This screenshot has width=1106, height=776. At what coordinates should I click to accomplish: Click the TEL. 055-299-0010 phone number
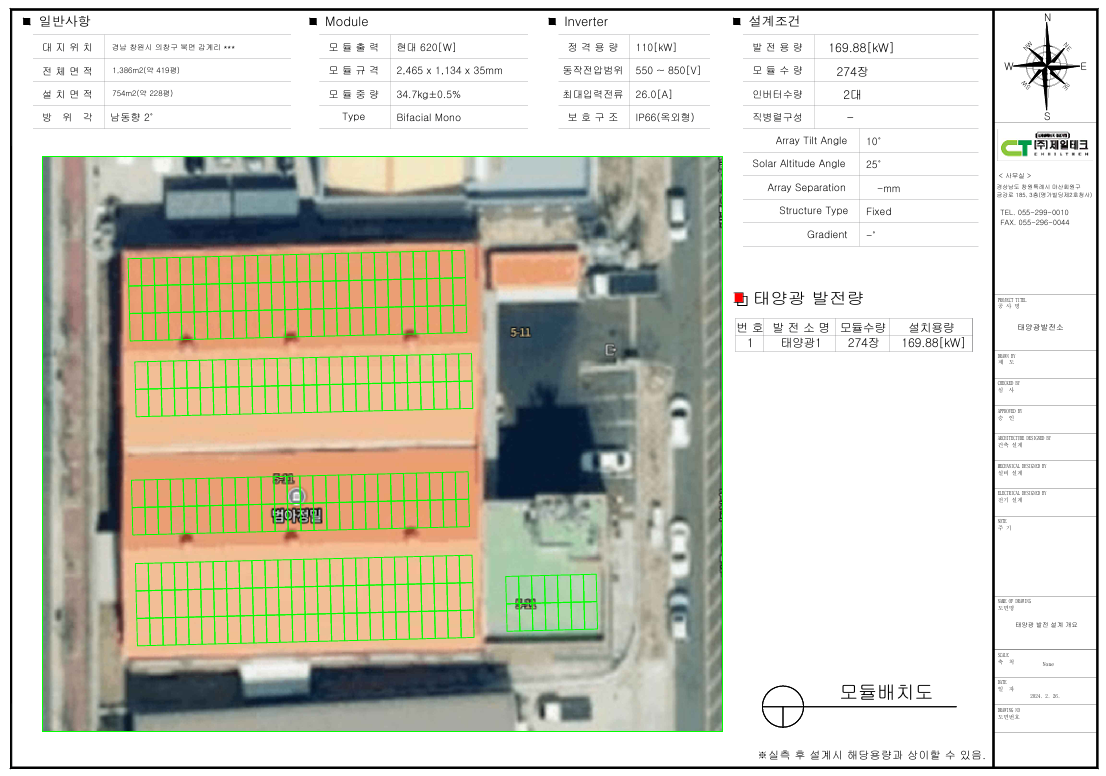[1034, 212]
